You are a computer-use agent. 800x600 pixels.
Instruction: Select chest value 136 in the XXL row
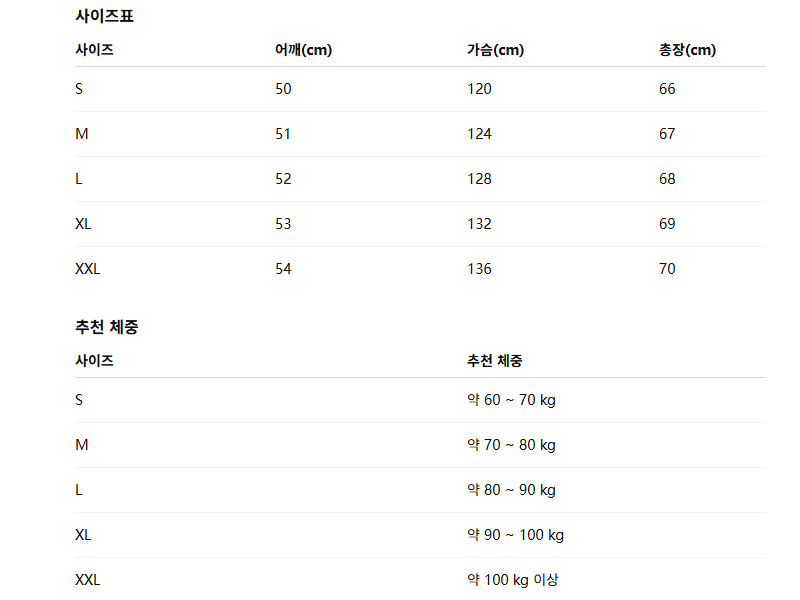point(479,269)
